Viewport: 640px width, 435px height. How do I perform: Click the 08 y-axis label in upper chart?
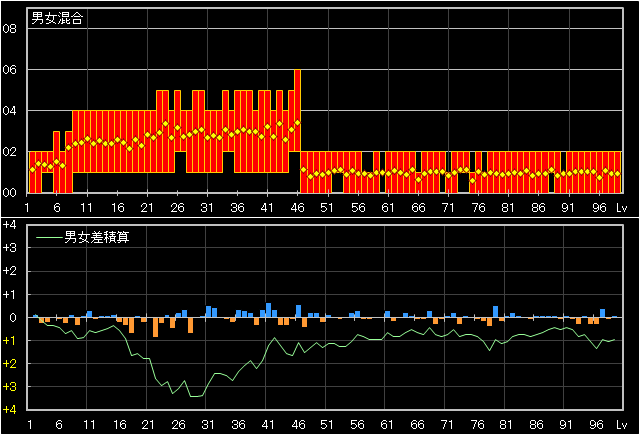9,29
